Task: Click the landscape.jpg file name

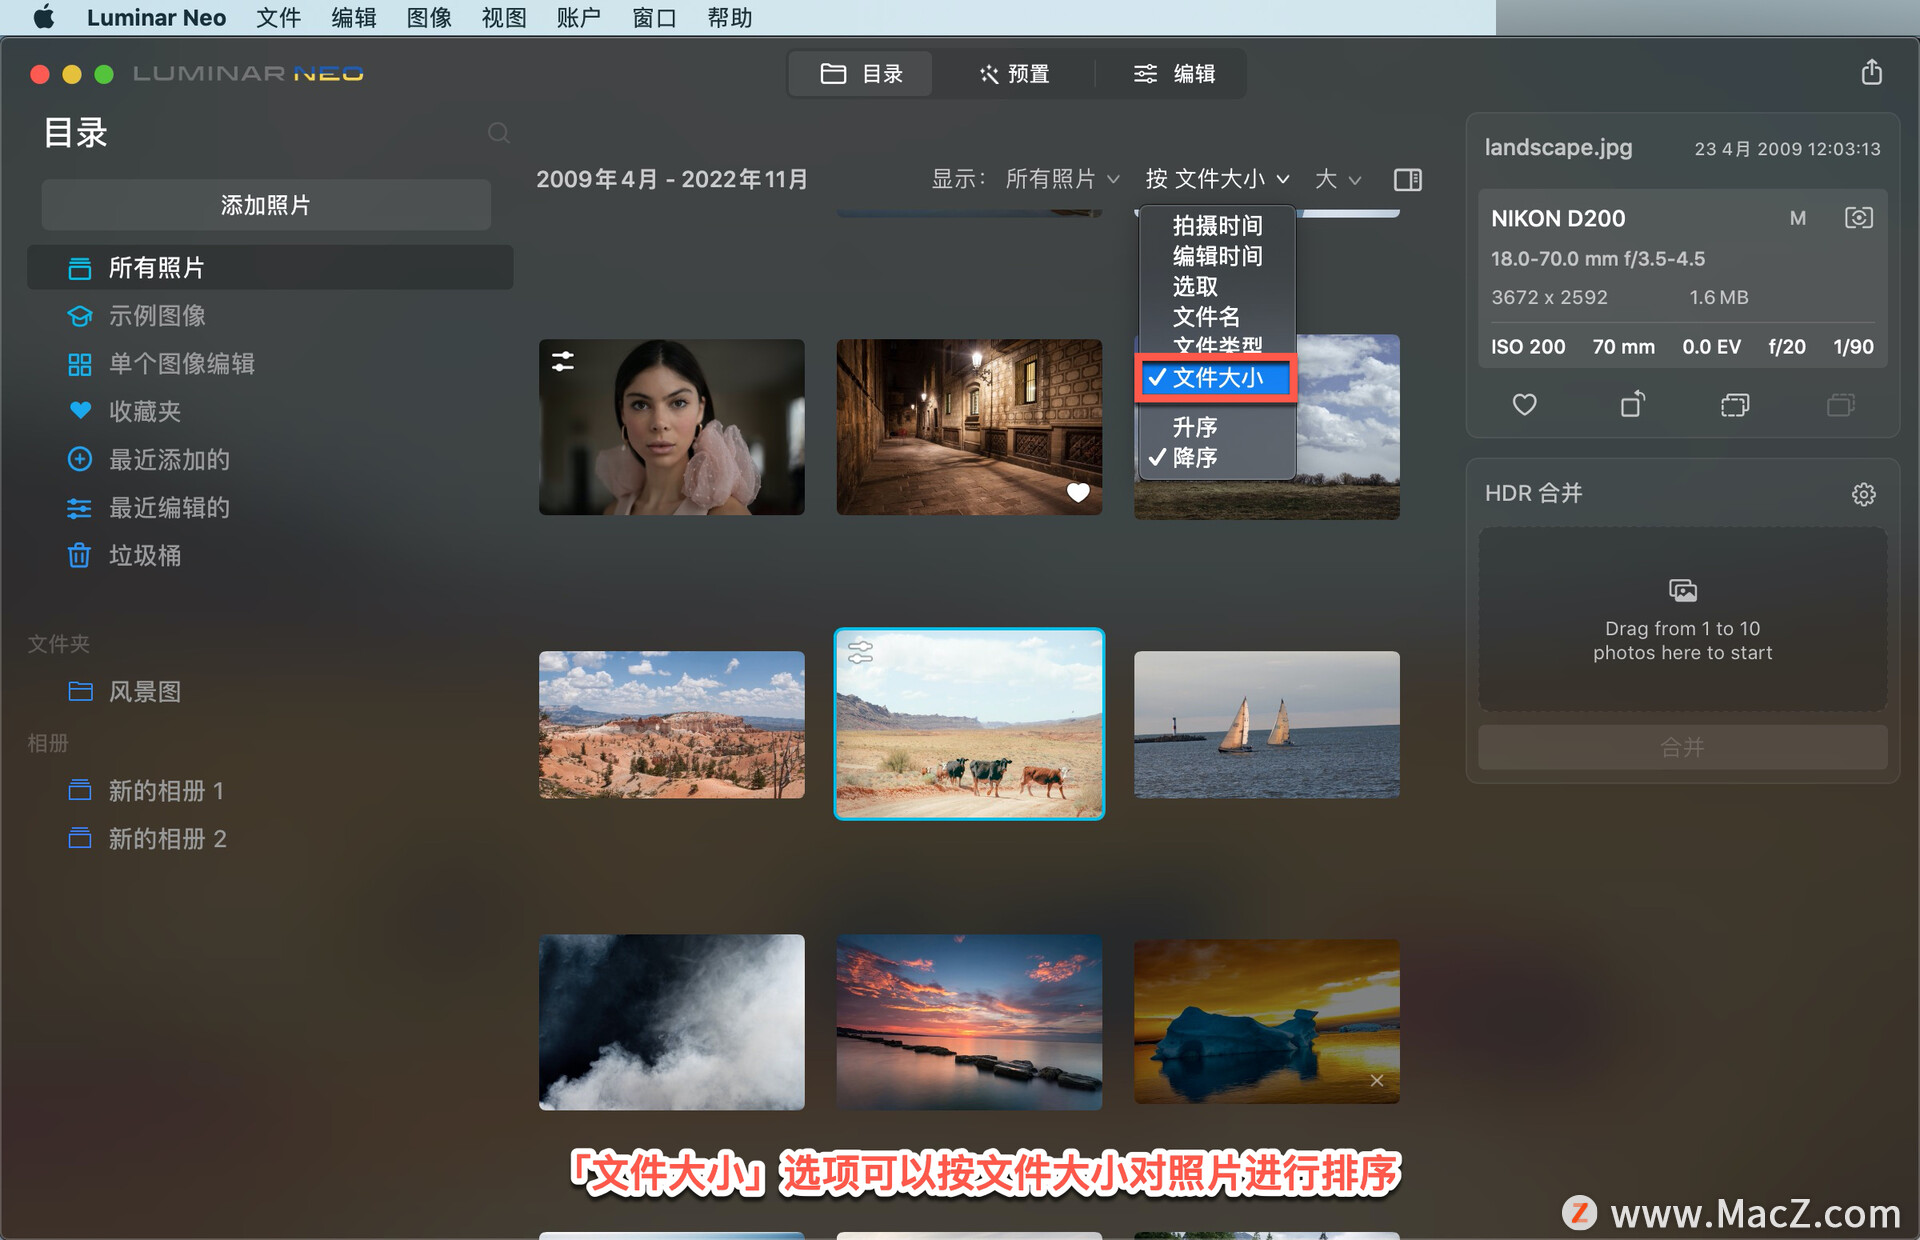Action: [1558, 148]
